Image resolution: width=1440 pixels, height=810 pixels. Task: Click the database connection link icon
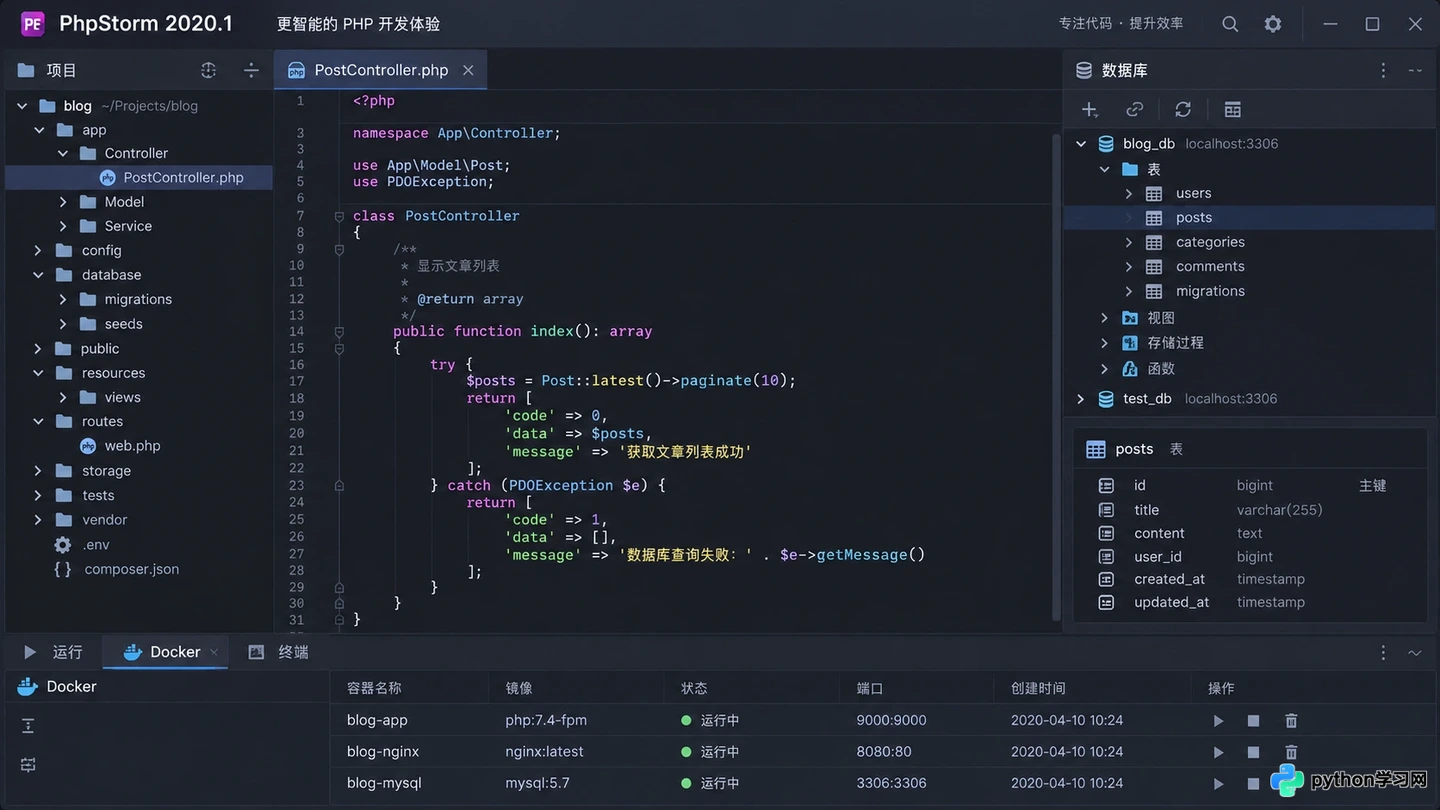pyautogui.click(x=1135, y=109)
